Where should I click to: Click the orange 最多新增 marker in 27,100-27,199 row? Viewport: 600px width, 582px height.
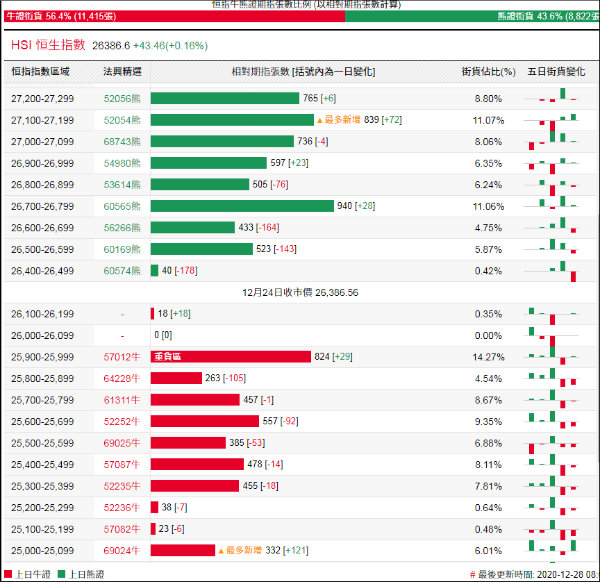click(339, 120)
